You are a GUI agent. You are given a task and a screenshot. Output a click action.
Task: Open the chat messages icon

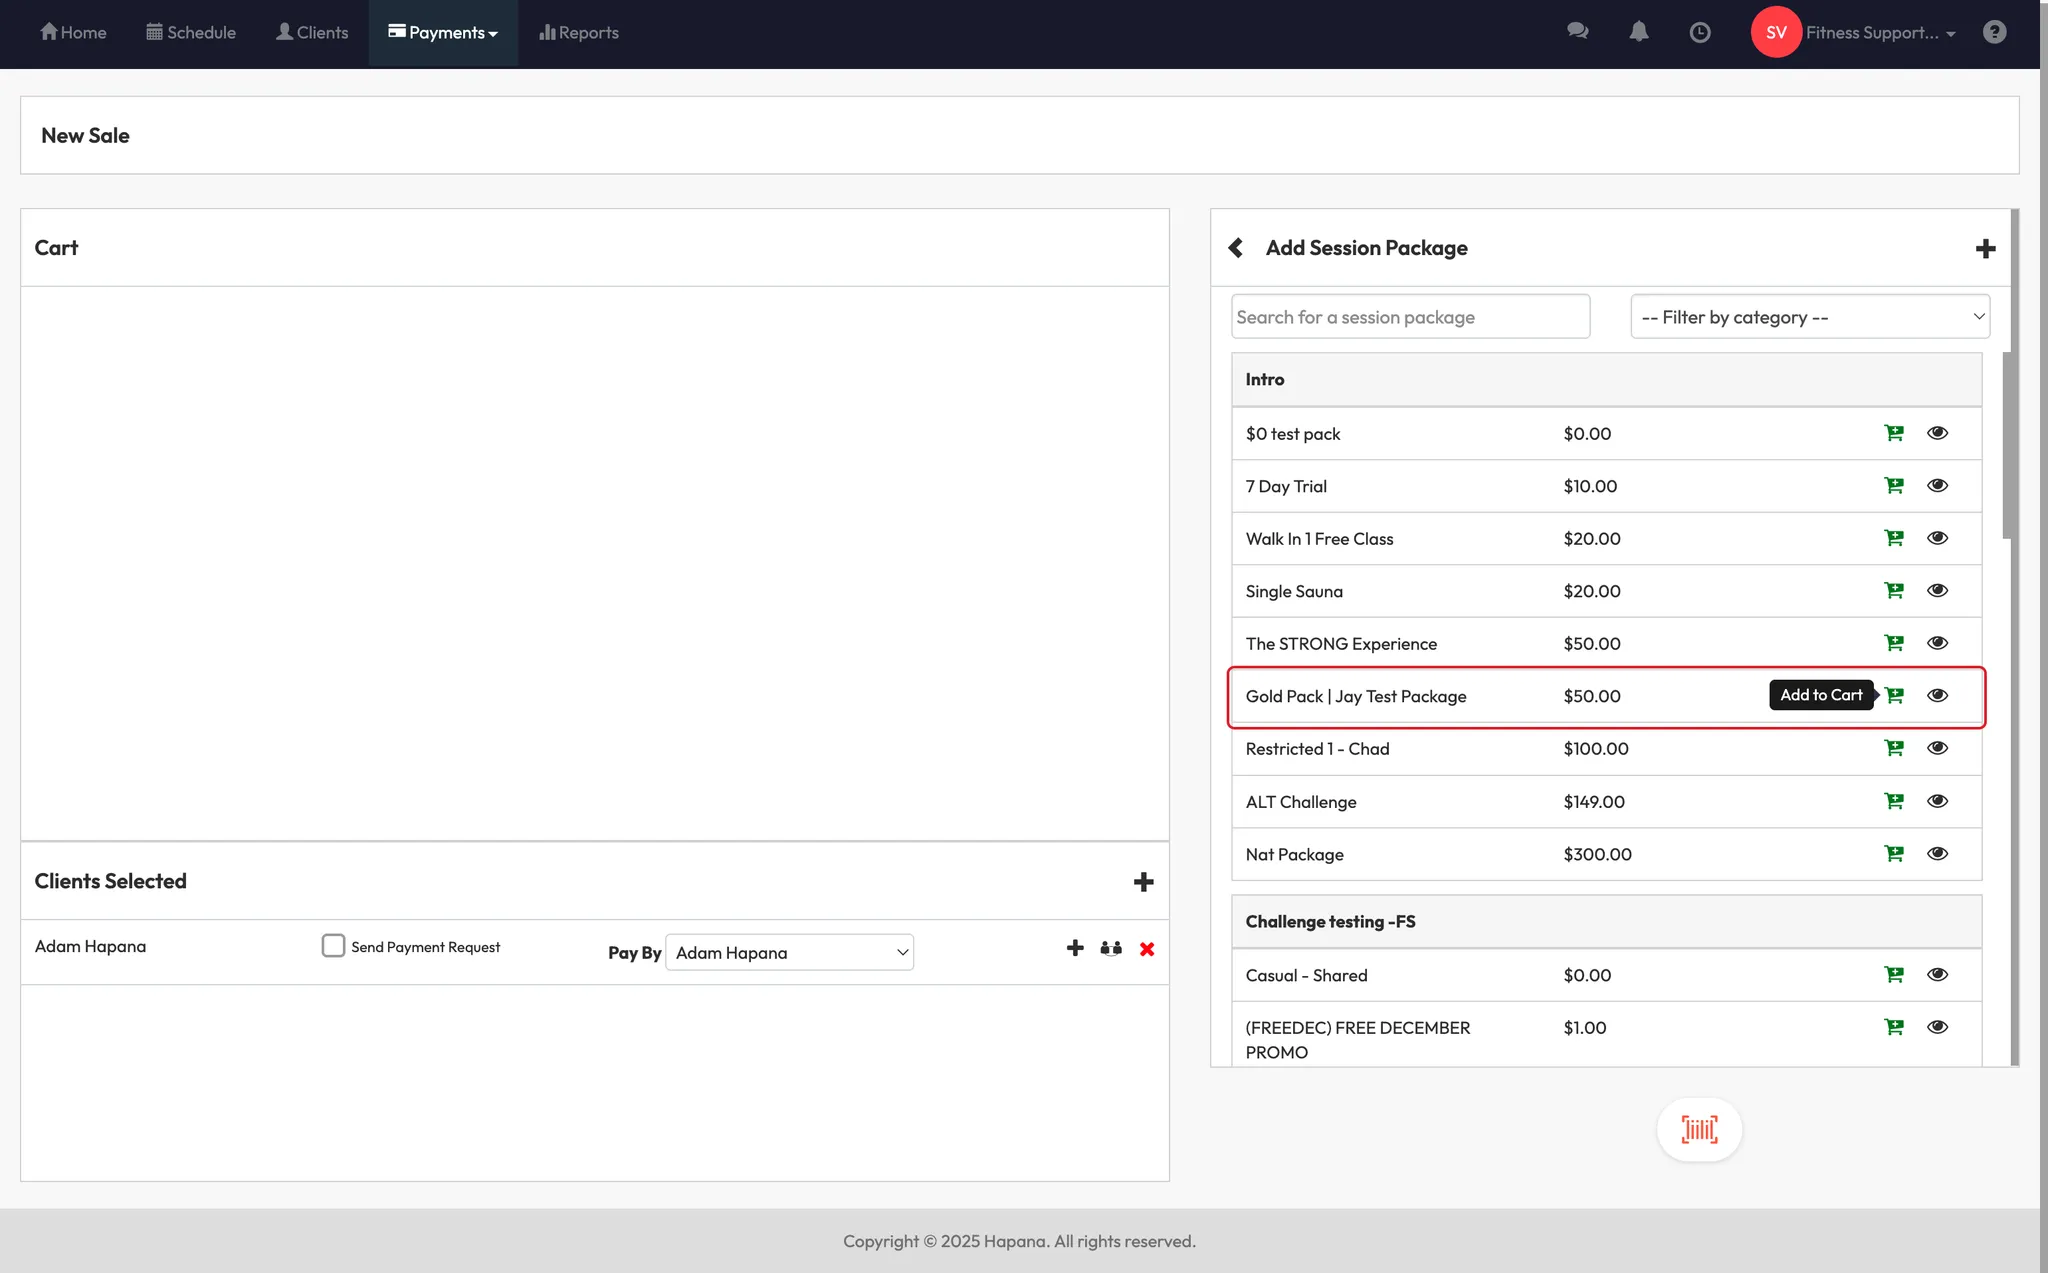point(1578,32)
